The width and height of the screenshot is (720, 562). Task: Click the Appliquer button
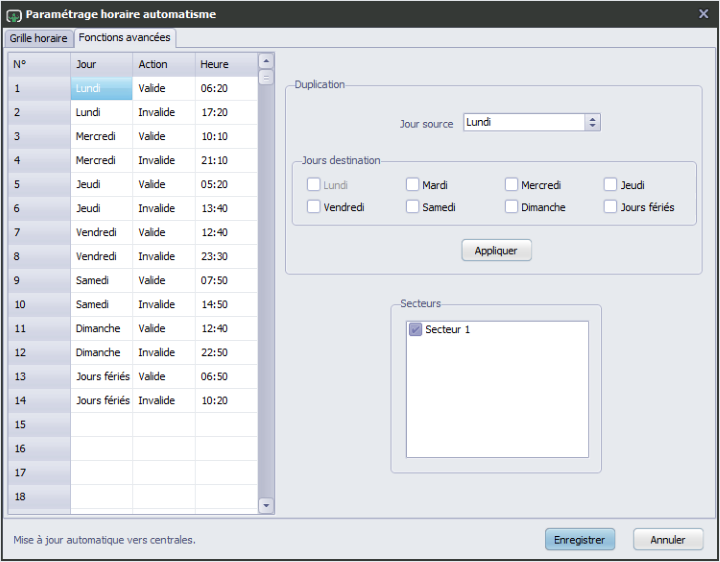496,250
